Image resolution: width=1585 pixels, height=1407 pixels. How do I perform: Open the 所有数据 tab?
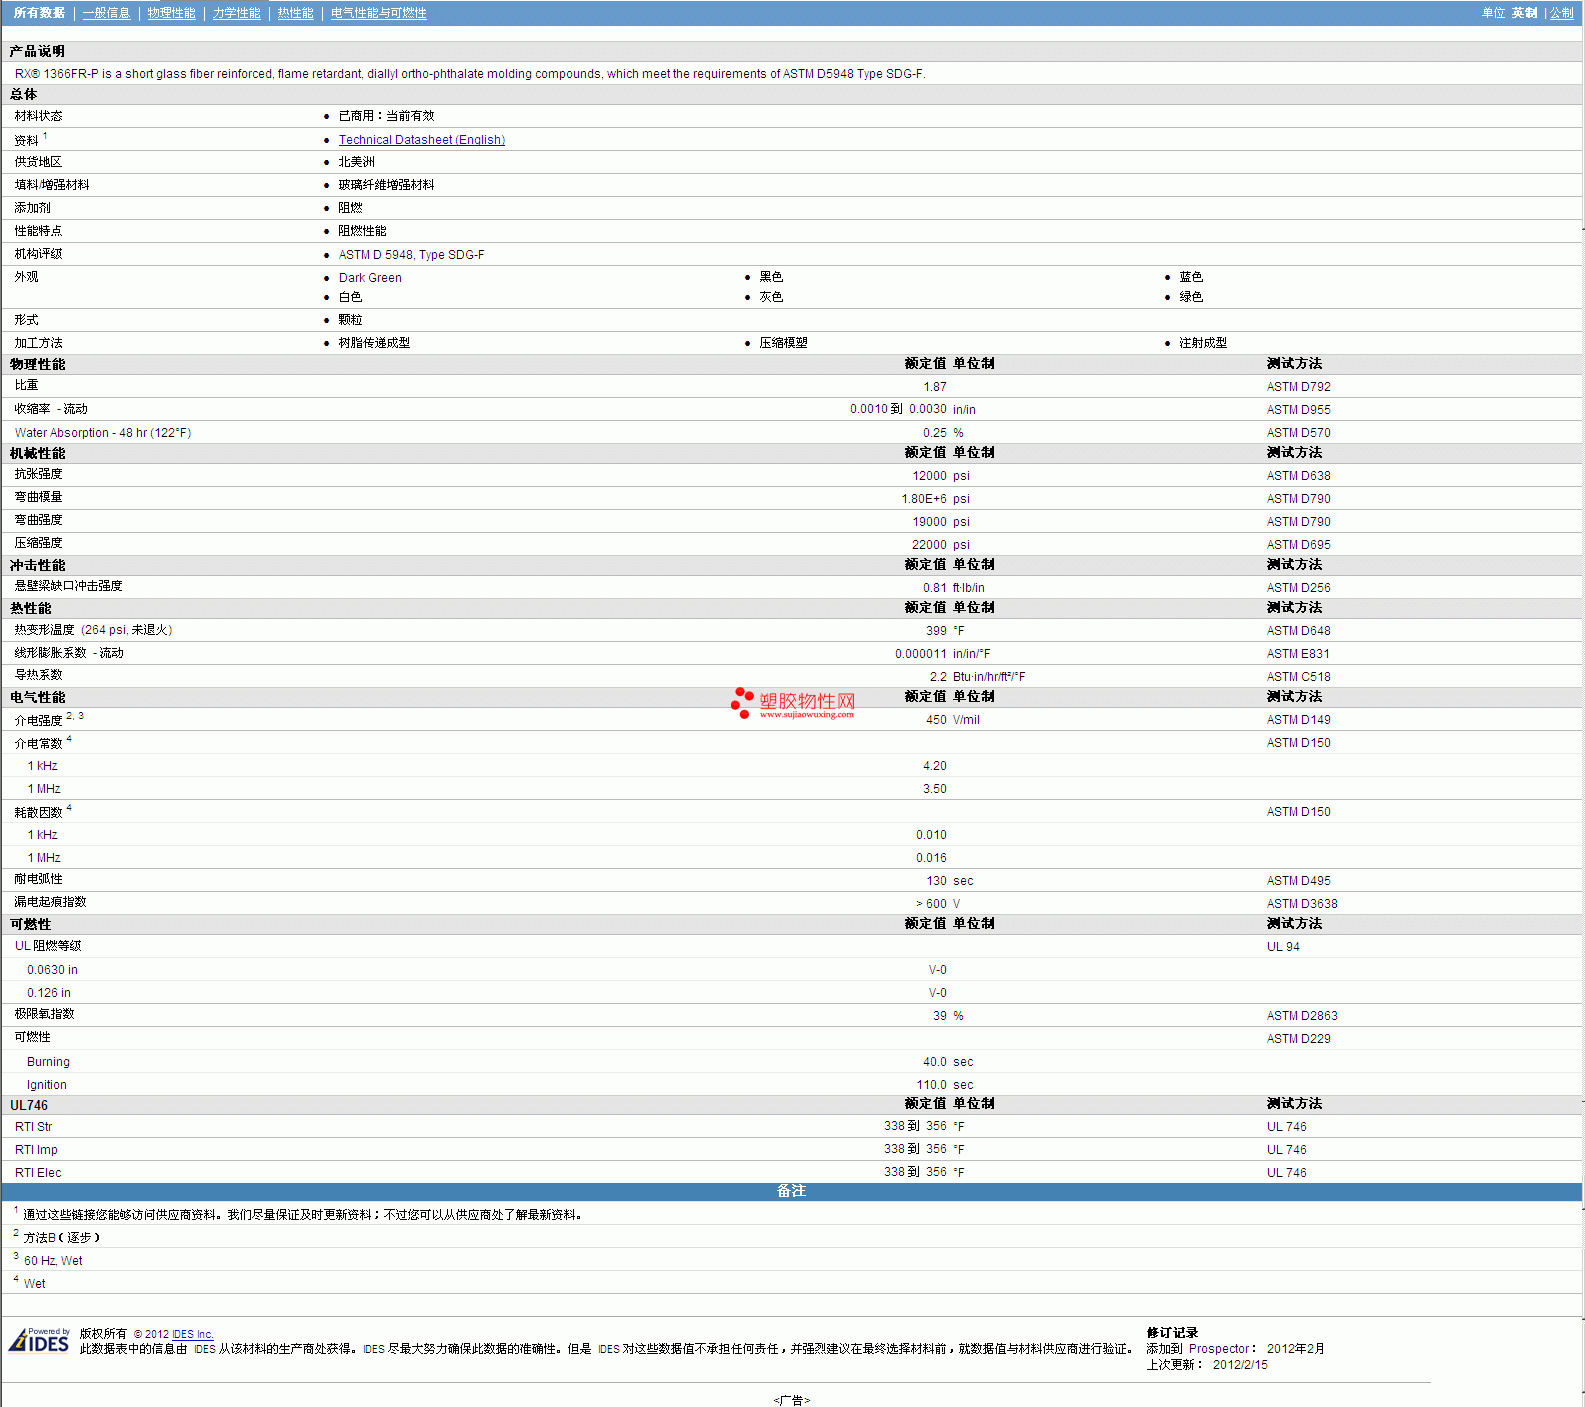[39, 13]
